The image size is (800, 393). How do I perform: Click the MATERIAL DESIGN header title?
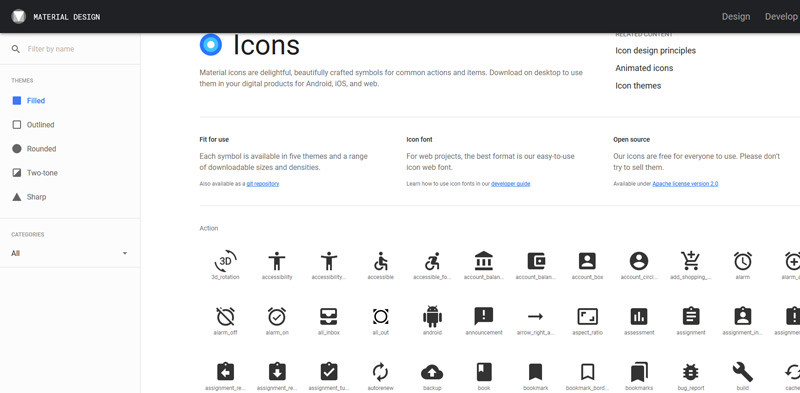[x=67, y=17]
